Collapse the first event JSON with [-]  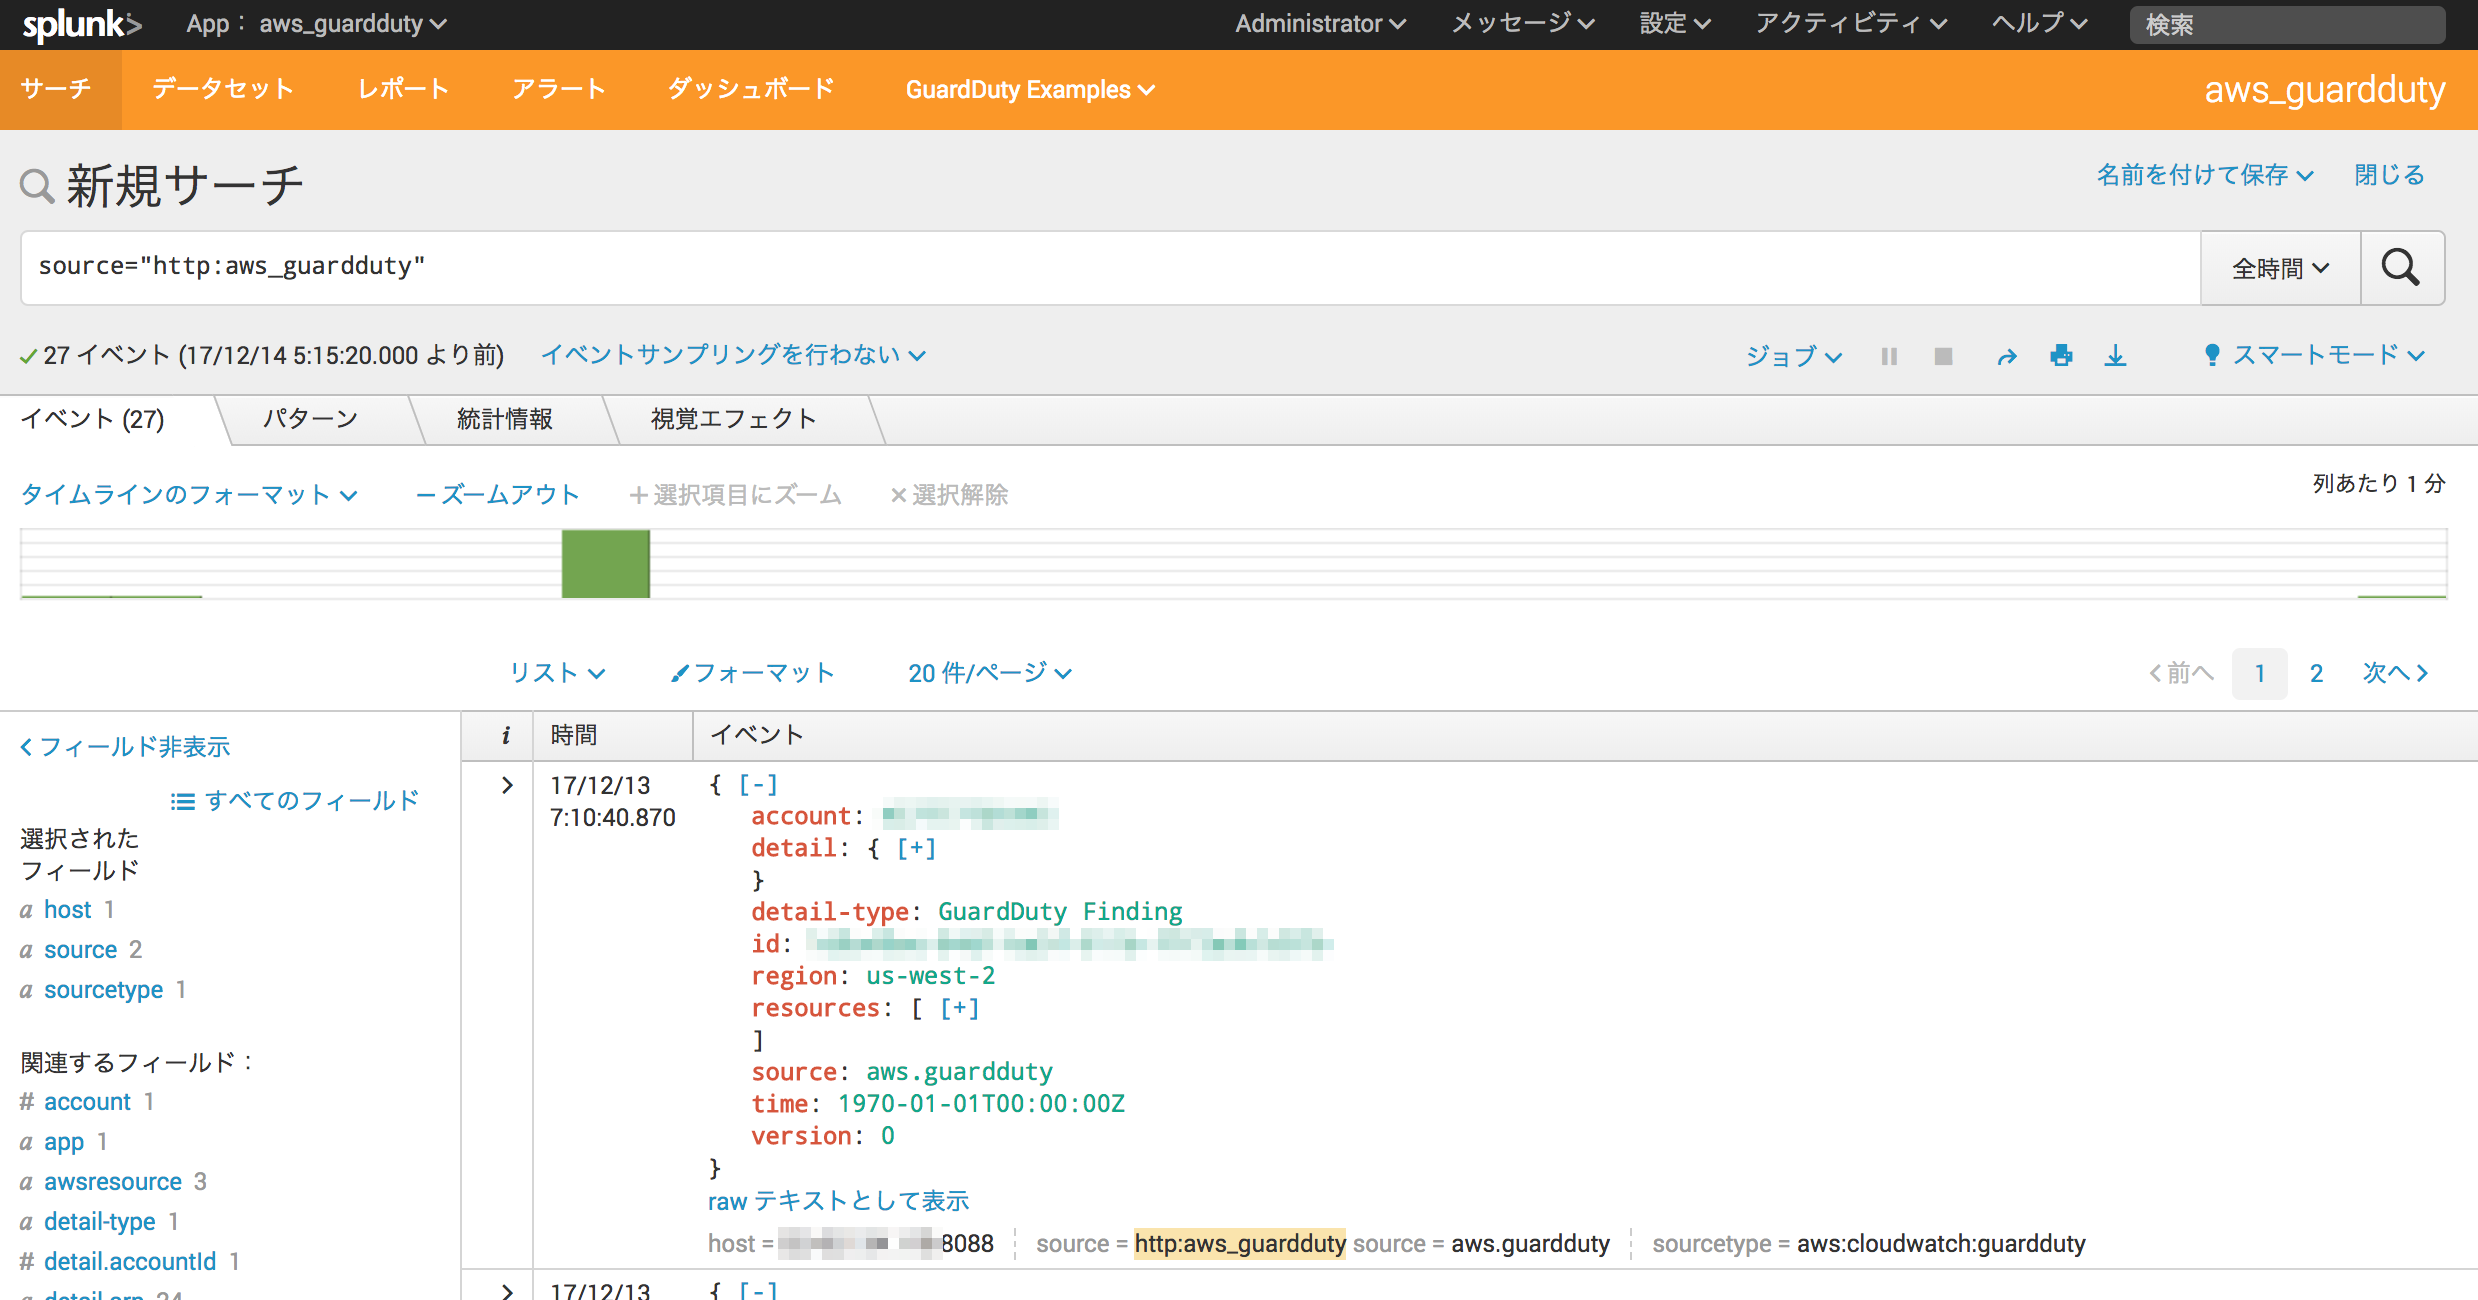point(758,785)
